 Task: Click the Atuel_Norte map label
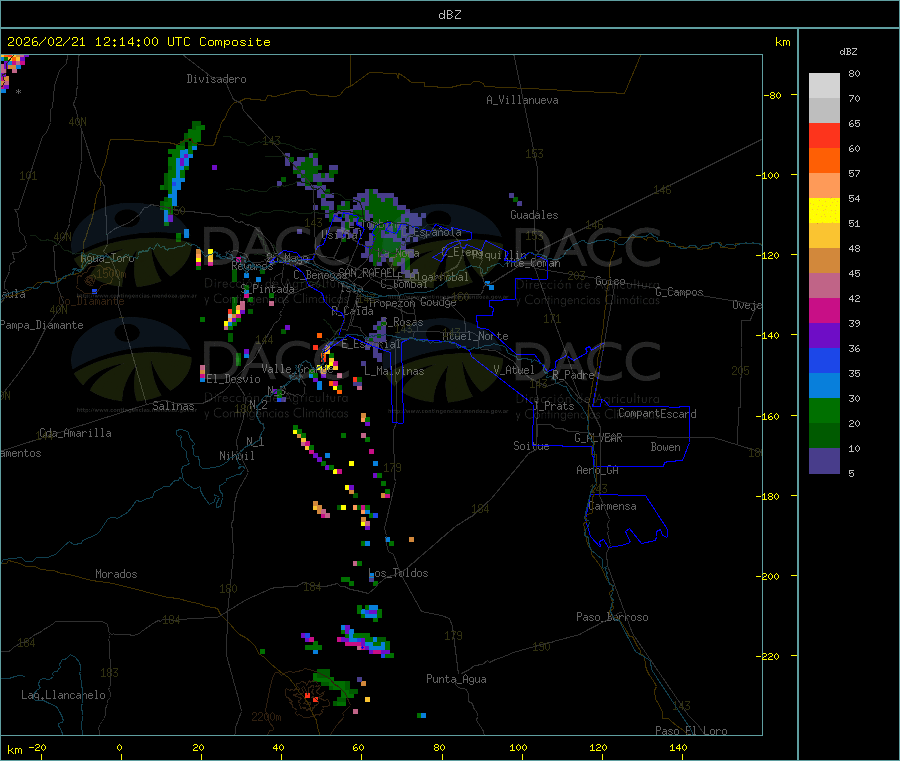[x=475, y=336]
